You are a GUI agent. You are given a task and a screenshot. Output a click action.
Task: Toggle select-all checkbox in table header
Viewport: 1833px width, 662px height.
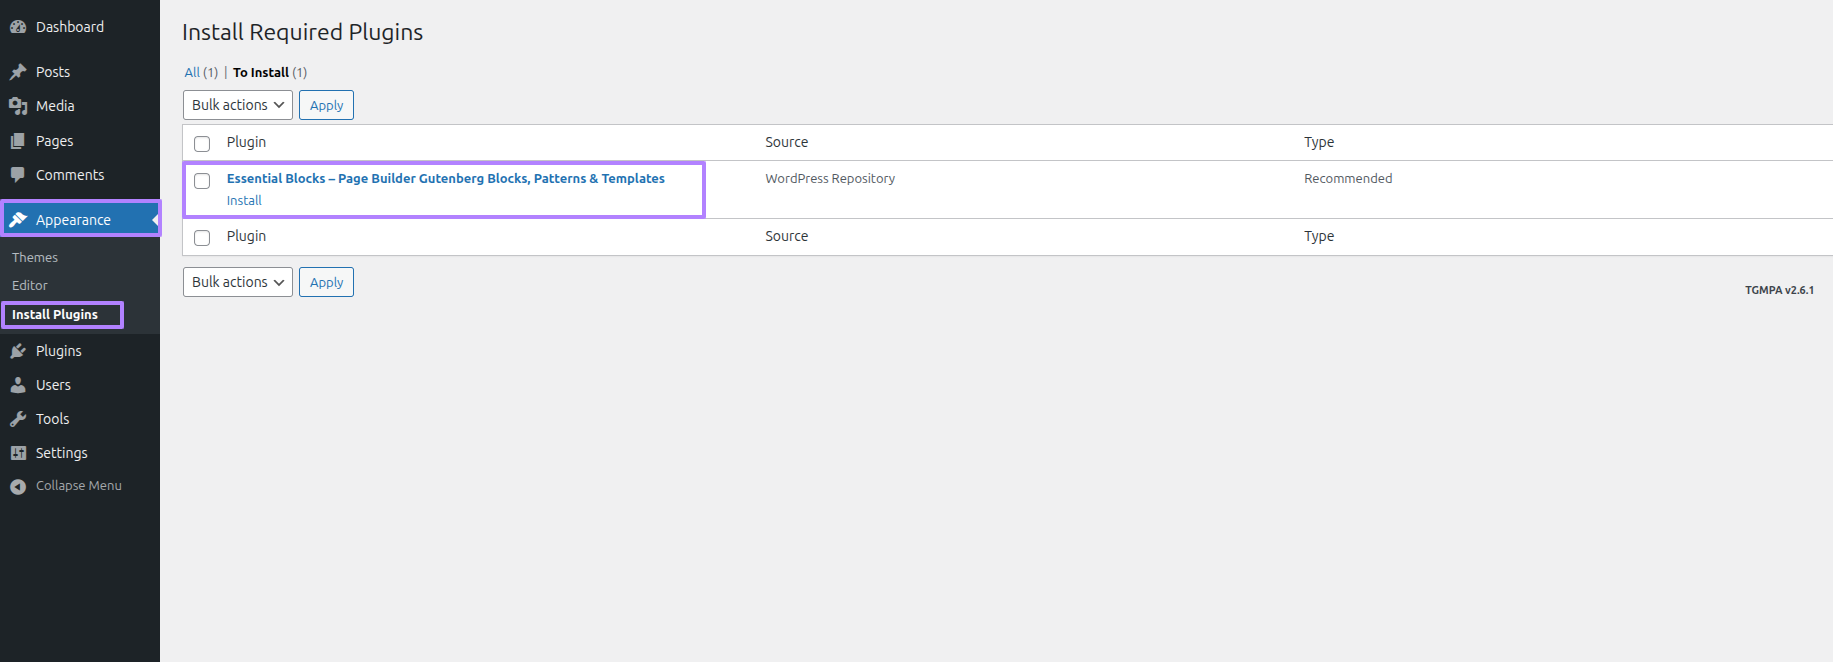pos(202,144)
